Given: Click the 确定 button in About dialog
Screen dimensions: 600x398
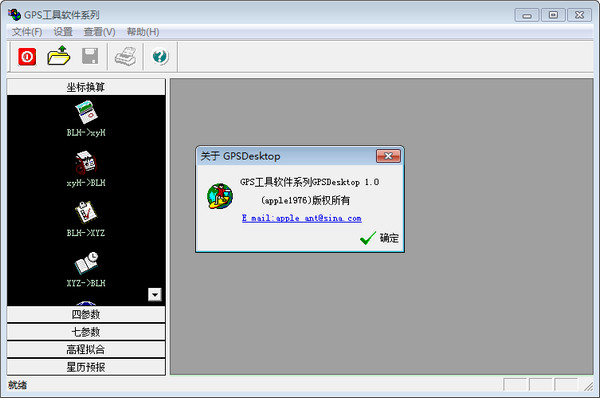Looking at the screenshot, I should 379,238.
